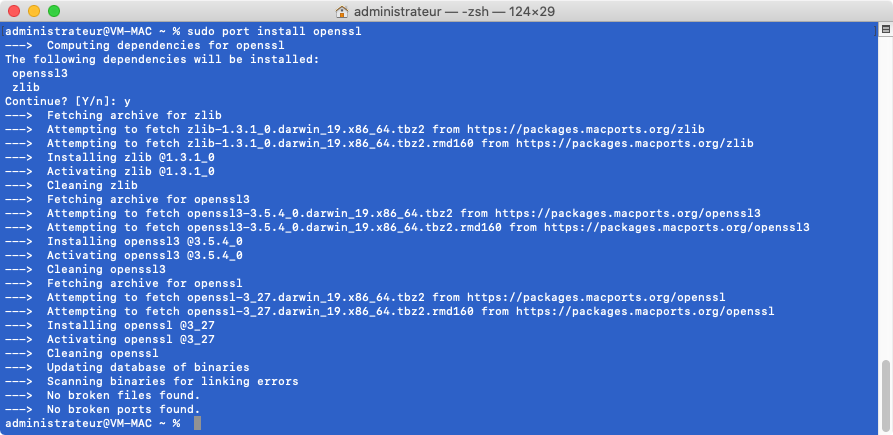Image resolution: width=893 pixels, height=435 pixels.
Task: Click the 'No broken ports found.' output line
Action: (x=123, y=409)
